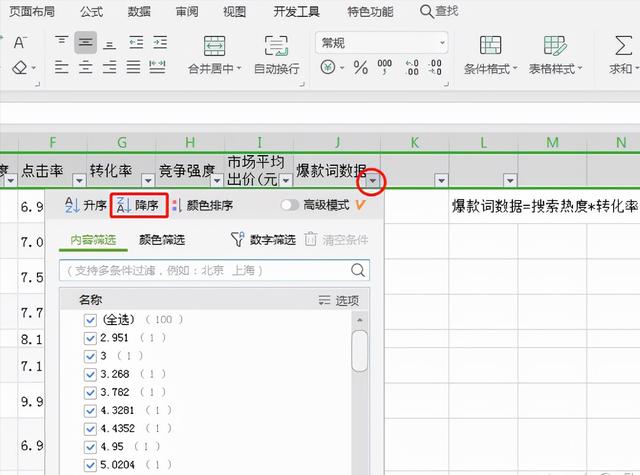
Task: Uncheck the value 3 checkbox
Action: pos(90,356)
